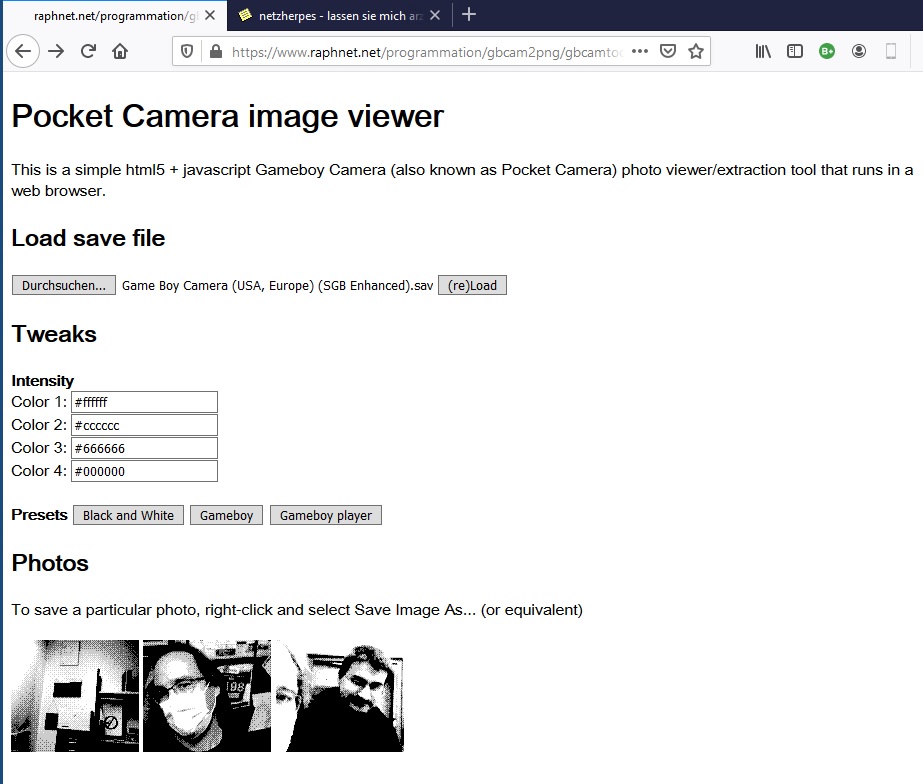Screen dimensions: 923x784
Task: Open the Library bookshelf menu
Action: [x=763, y=51]
